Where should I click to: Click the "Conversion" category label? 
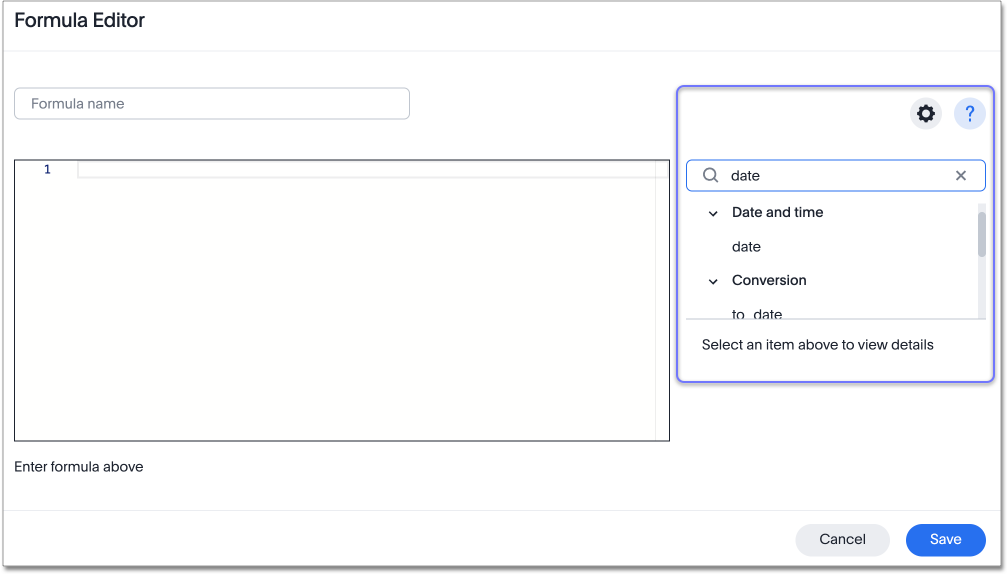(x=769, y=281)
